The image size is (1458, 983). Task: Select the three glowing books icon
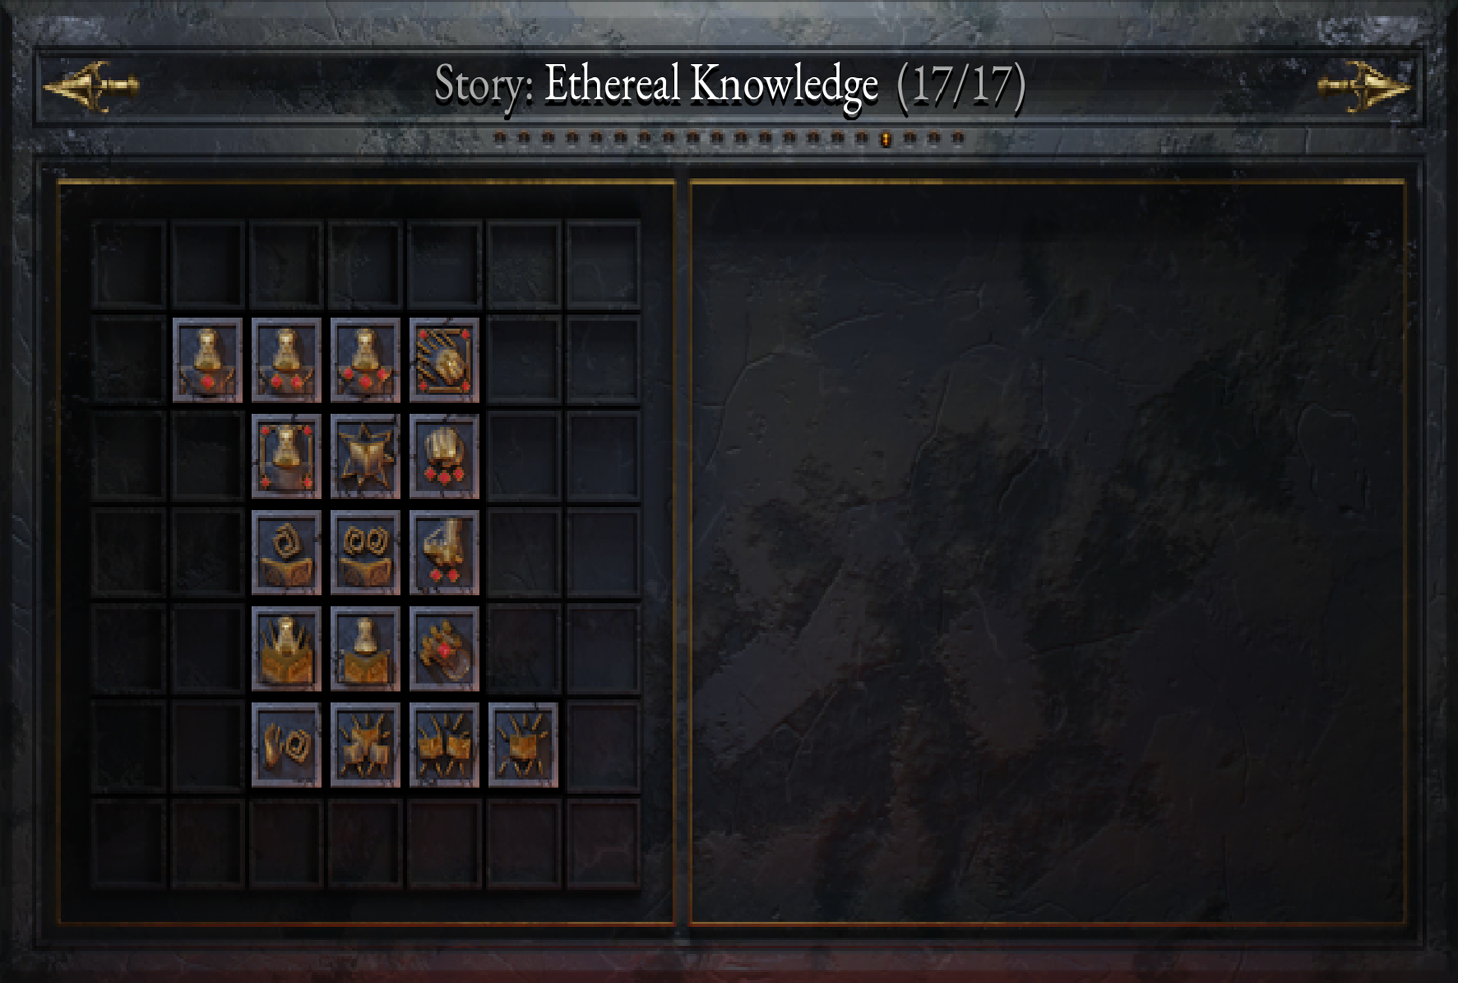coord(365,744)
